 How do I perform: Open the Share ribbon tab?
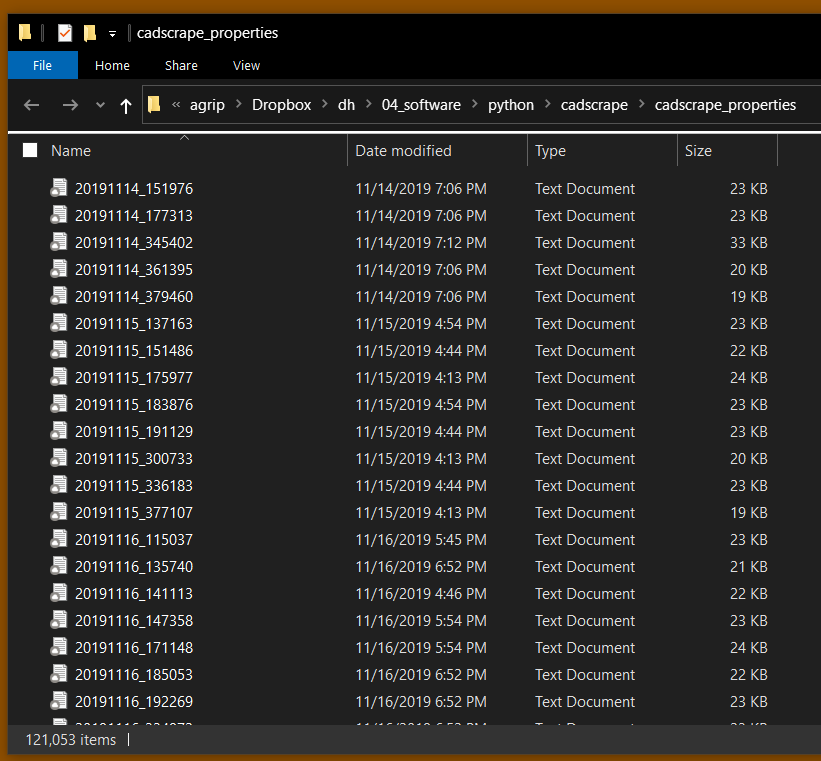click(181, 65)
